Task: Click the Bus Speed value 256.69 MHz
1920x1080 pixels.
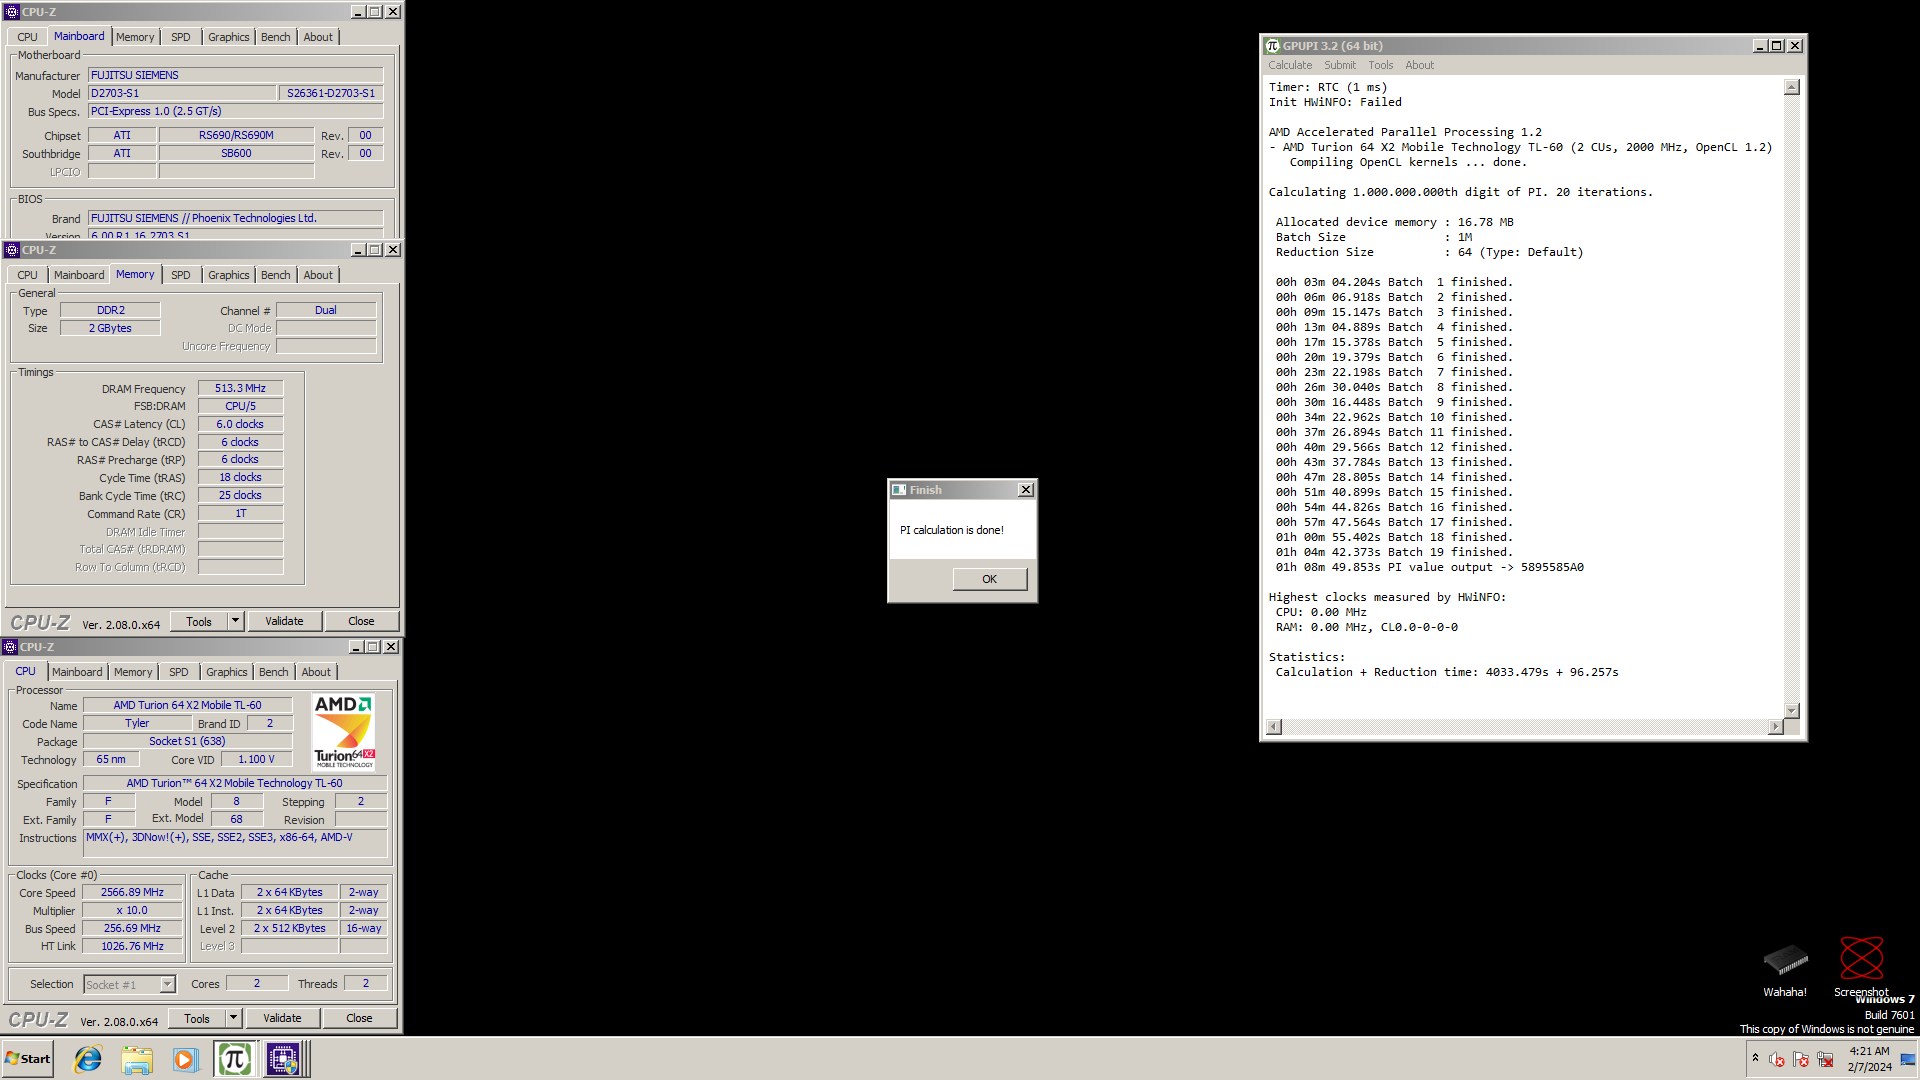Action: [132, 928]
